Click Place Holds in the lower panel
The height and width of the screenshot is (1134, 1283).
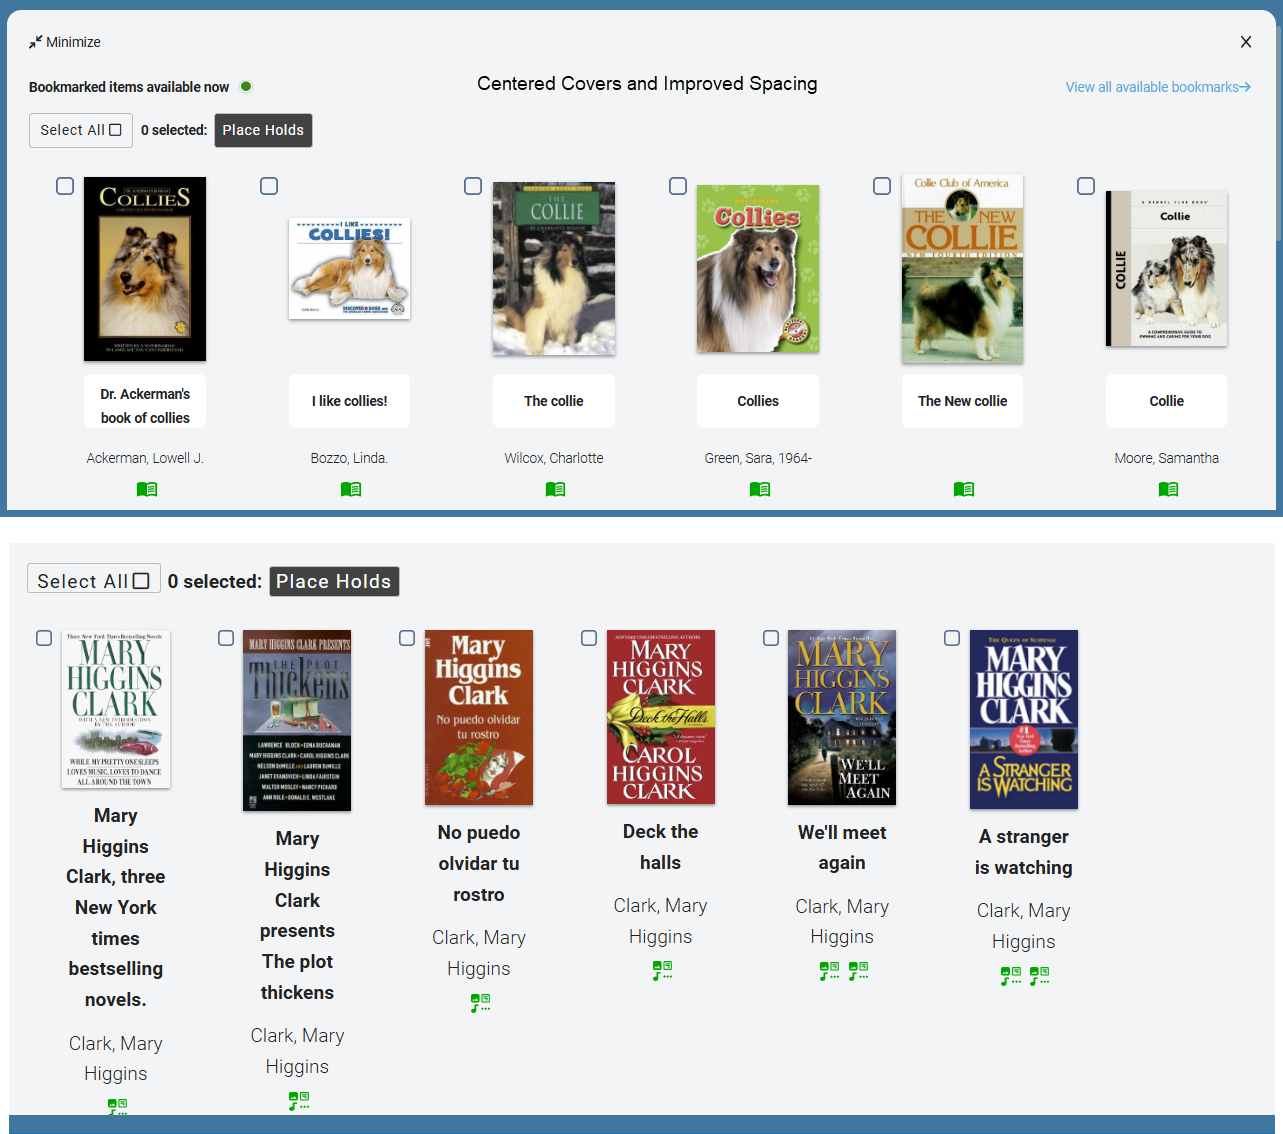pyautogui.click(x=334, y=581)
